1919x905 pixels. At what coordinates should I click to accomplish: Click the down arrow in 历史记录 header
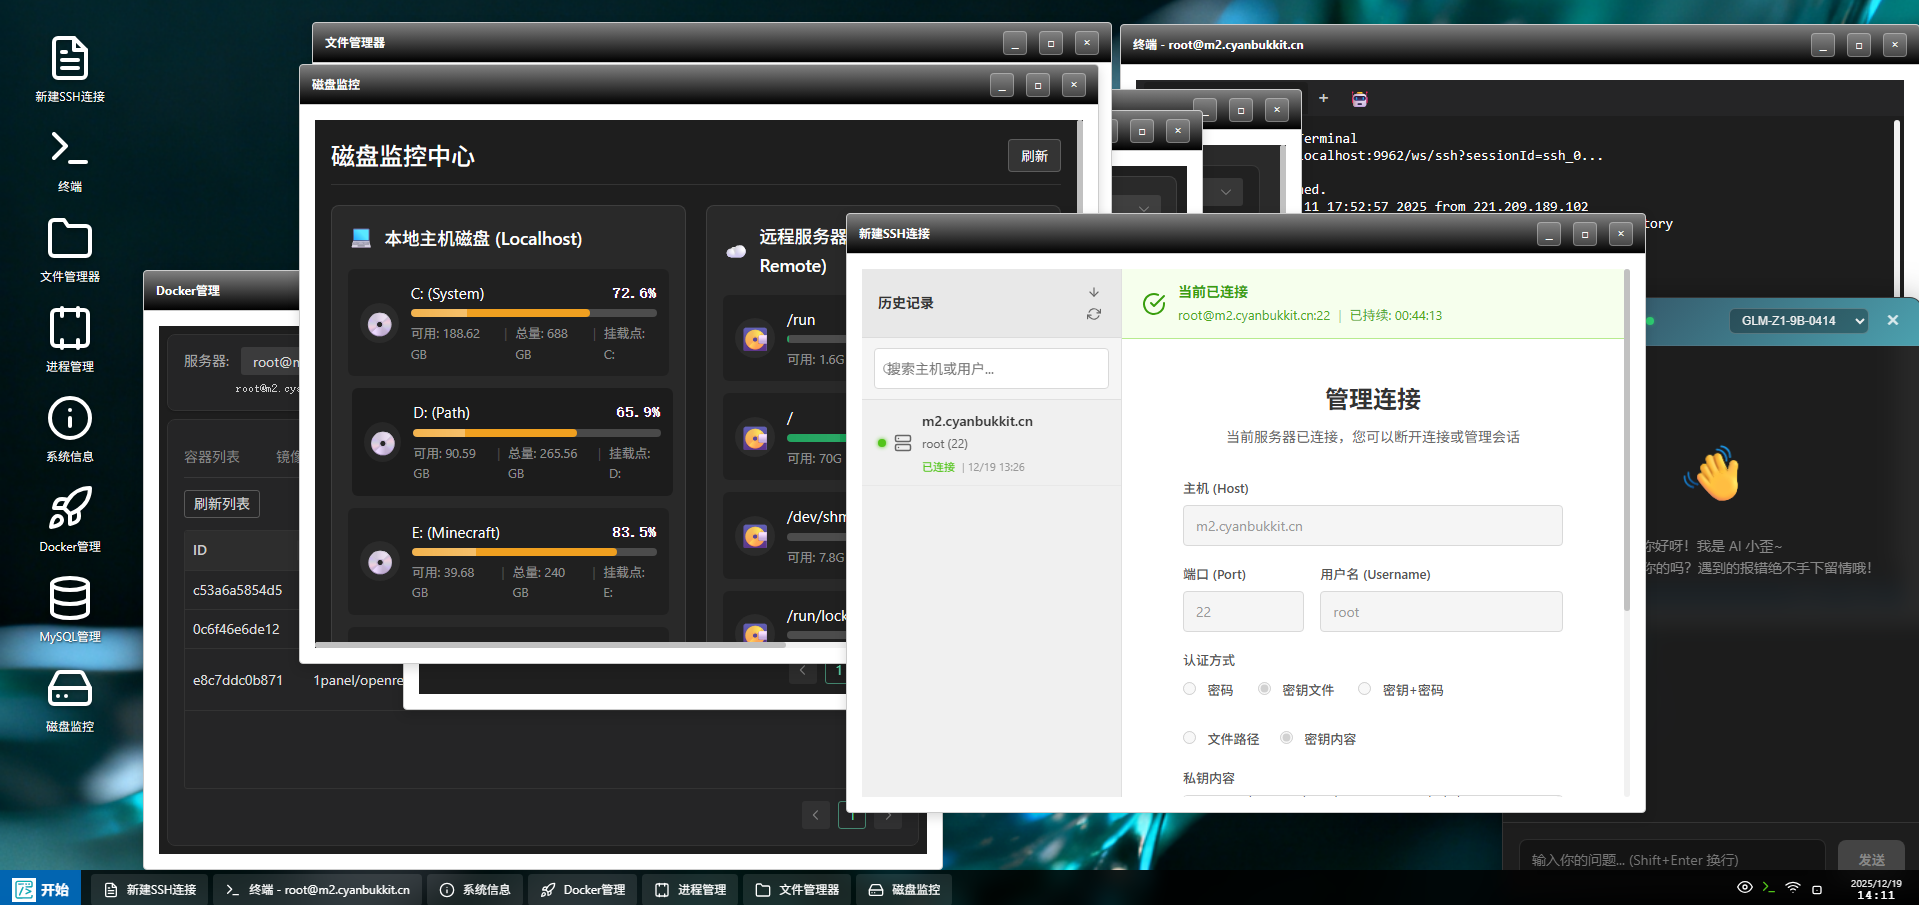(1094, 292)
